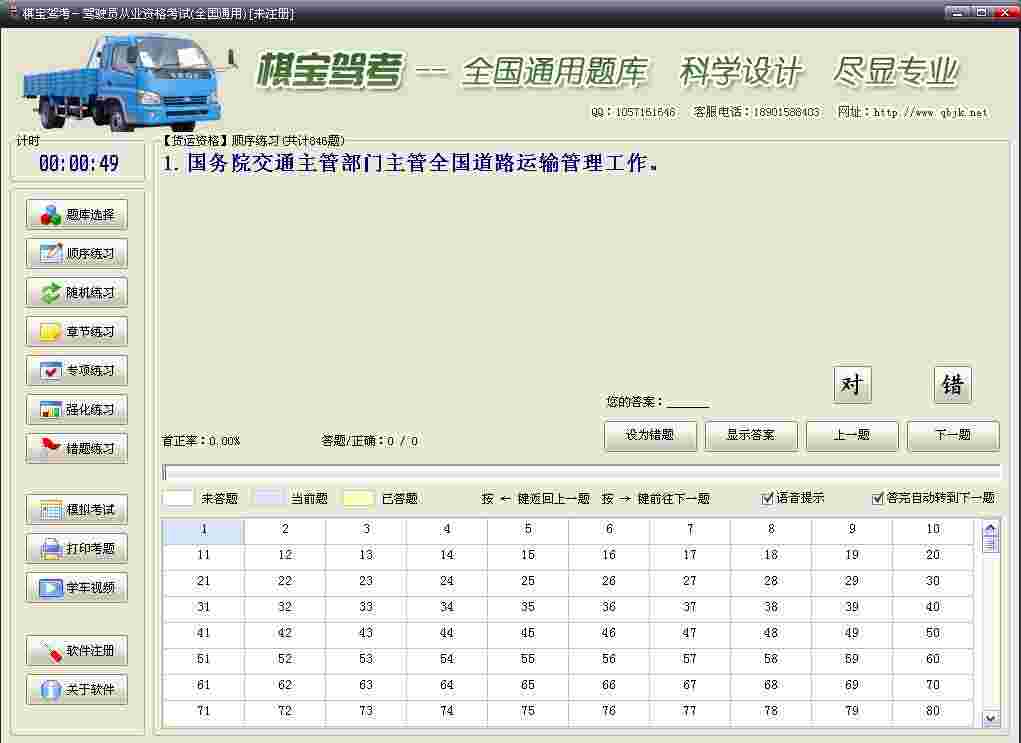The image size is (1021, 743).
Task: Start 模拟考试 mock exam
Action: (77, 510)
